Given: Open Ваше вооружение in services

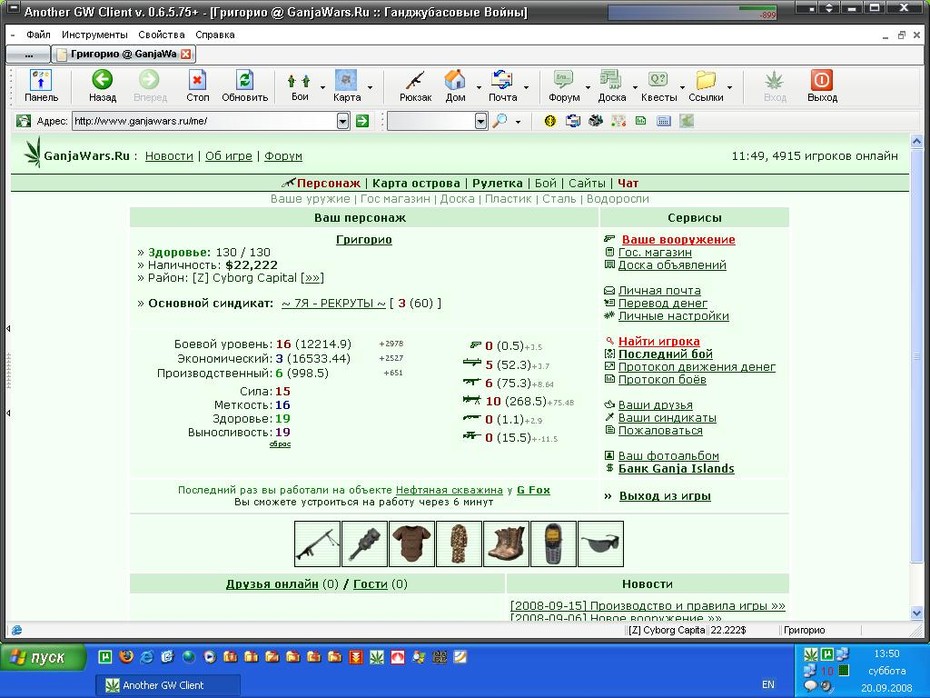Looking at the screenshot, I should pyautogui.click(x=678, y=240).
